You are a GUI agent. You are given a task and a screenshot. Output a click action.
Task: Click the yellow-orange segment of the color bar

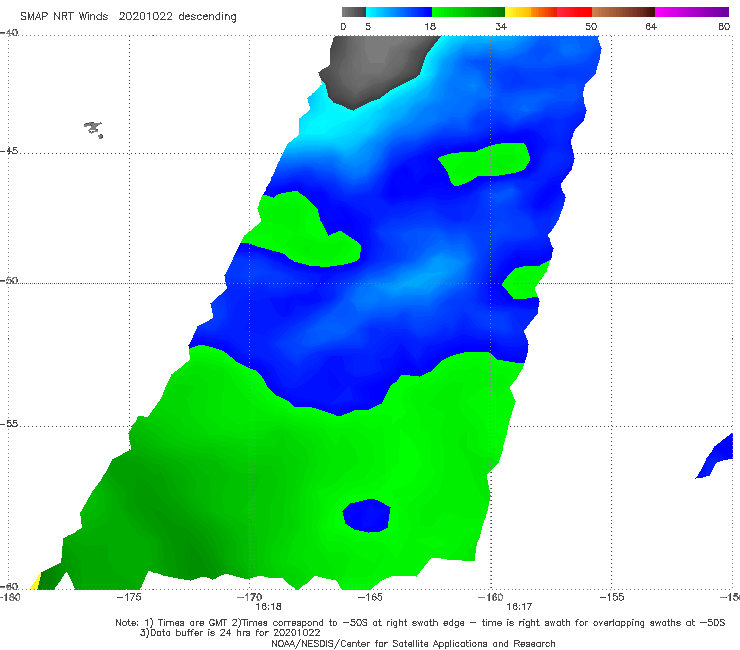point(531,12)
